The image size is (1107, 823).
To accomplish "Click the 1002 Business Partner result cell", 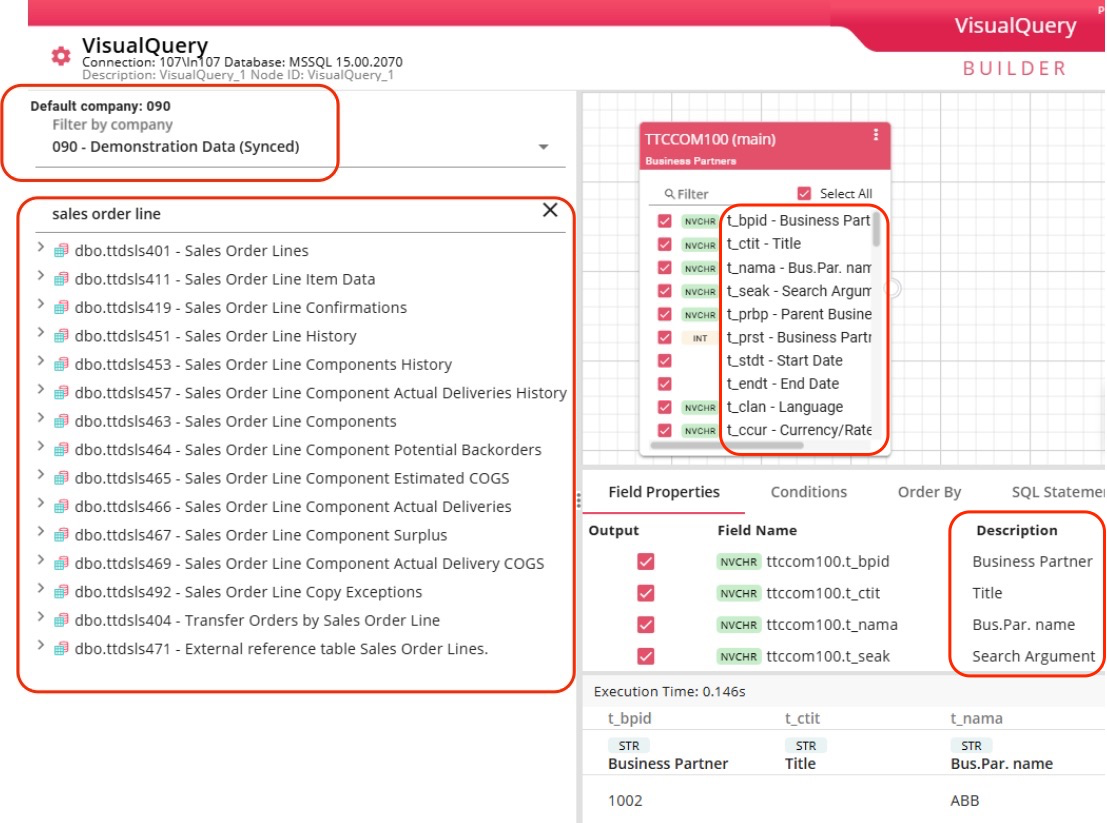I will coord(625,801).
